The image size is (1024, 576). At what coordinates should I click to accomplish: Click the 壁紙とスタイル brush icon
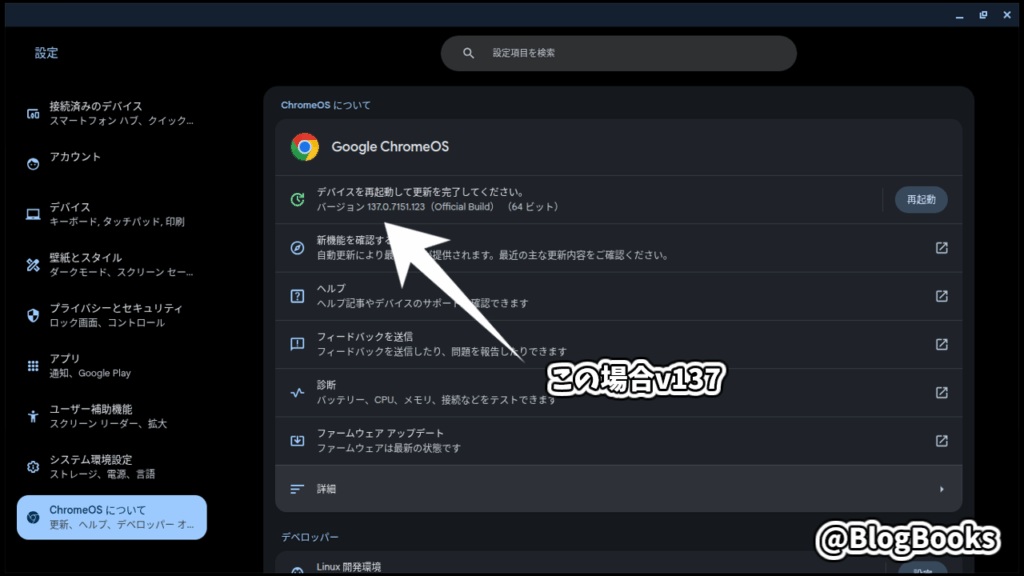(x=33, y=264)
